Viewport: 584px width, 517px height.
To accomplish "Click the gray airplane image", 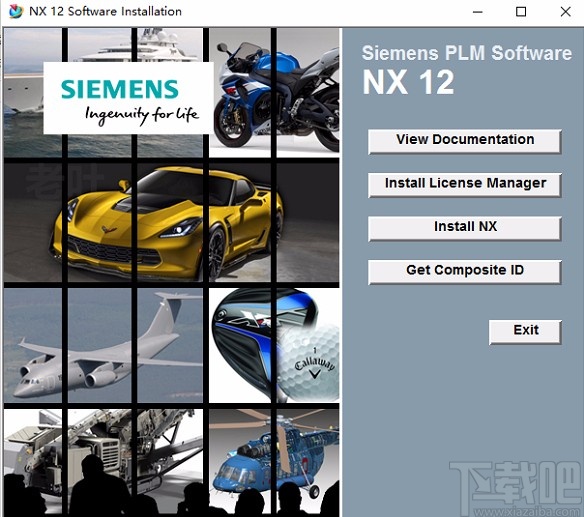I will point(104,345).
